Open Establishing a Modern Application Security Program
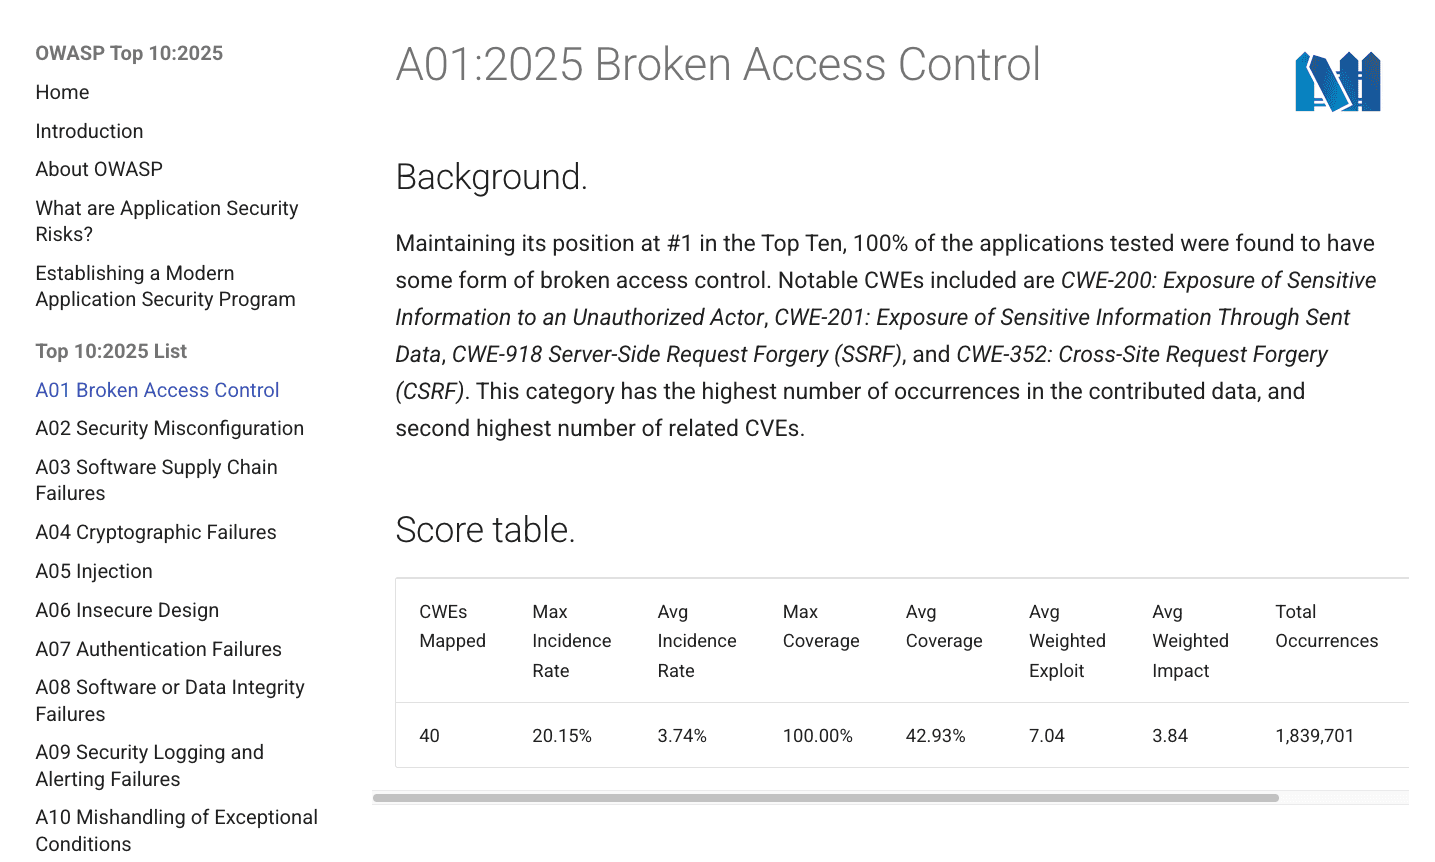The image size is (1435, 862). pyautogui.click(x=165, y=286)
